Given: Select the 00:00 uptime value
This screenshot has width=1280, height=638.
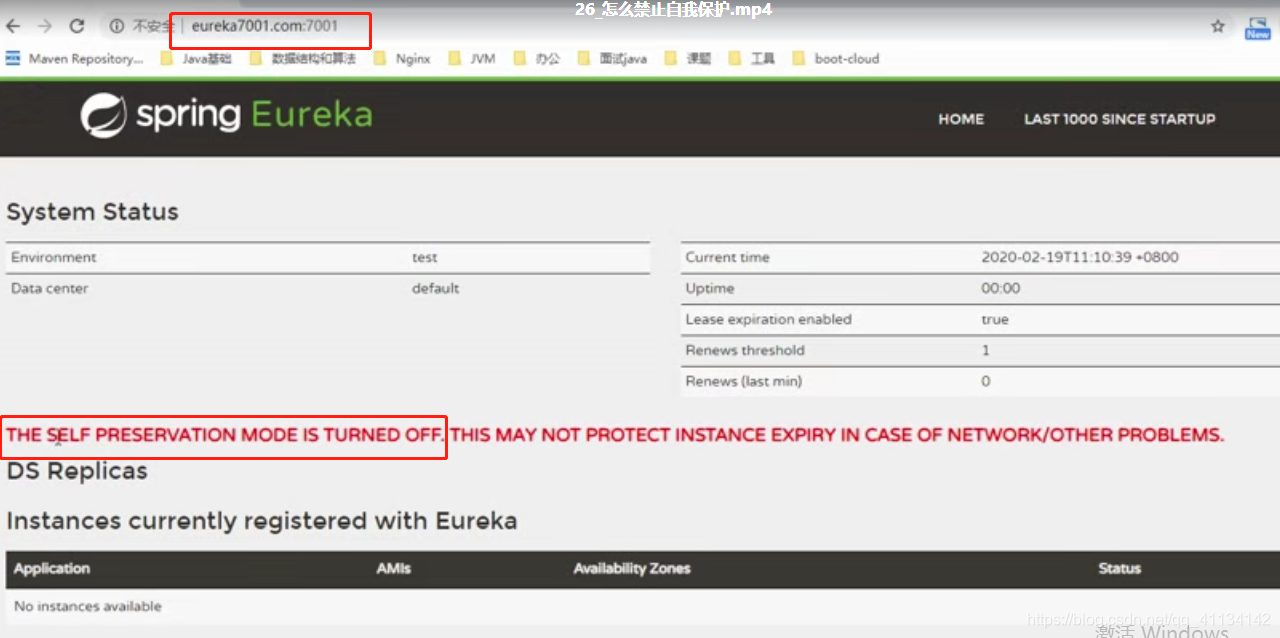Looking at the screenshot, I should point(1001,288).
